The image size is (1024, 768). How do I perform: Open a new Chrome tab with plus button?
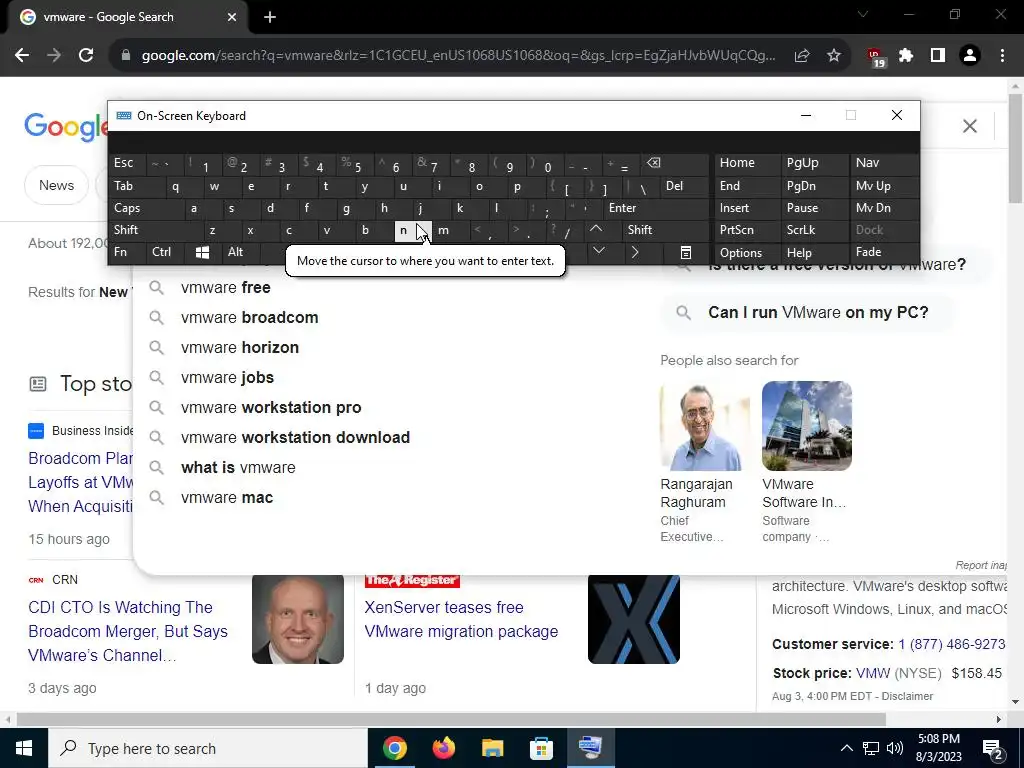(270, 17)
